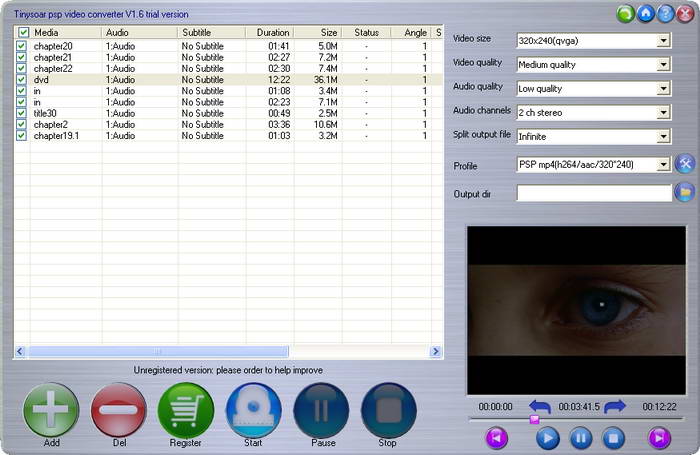700x455 pixels.
Task: Click the 00:12:22 end time label
Action: (659, 406)
